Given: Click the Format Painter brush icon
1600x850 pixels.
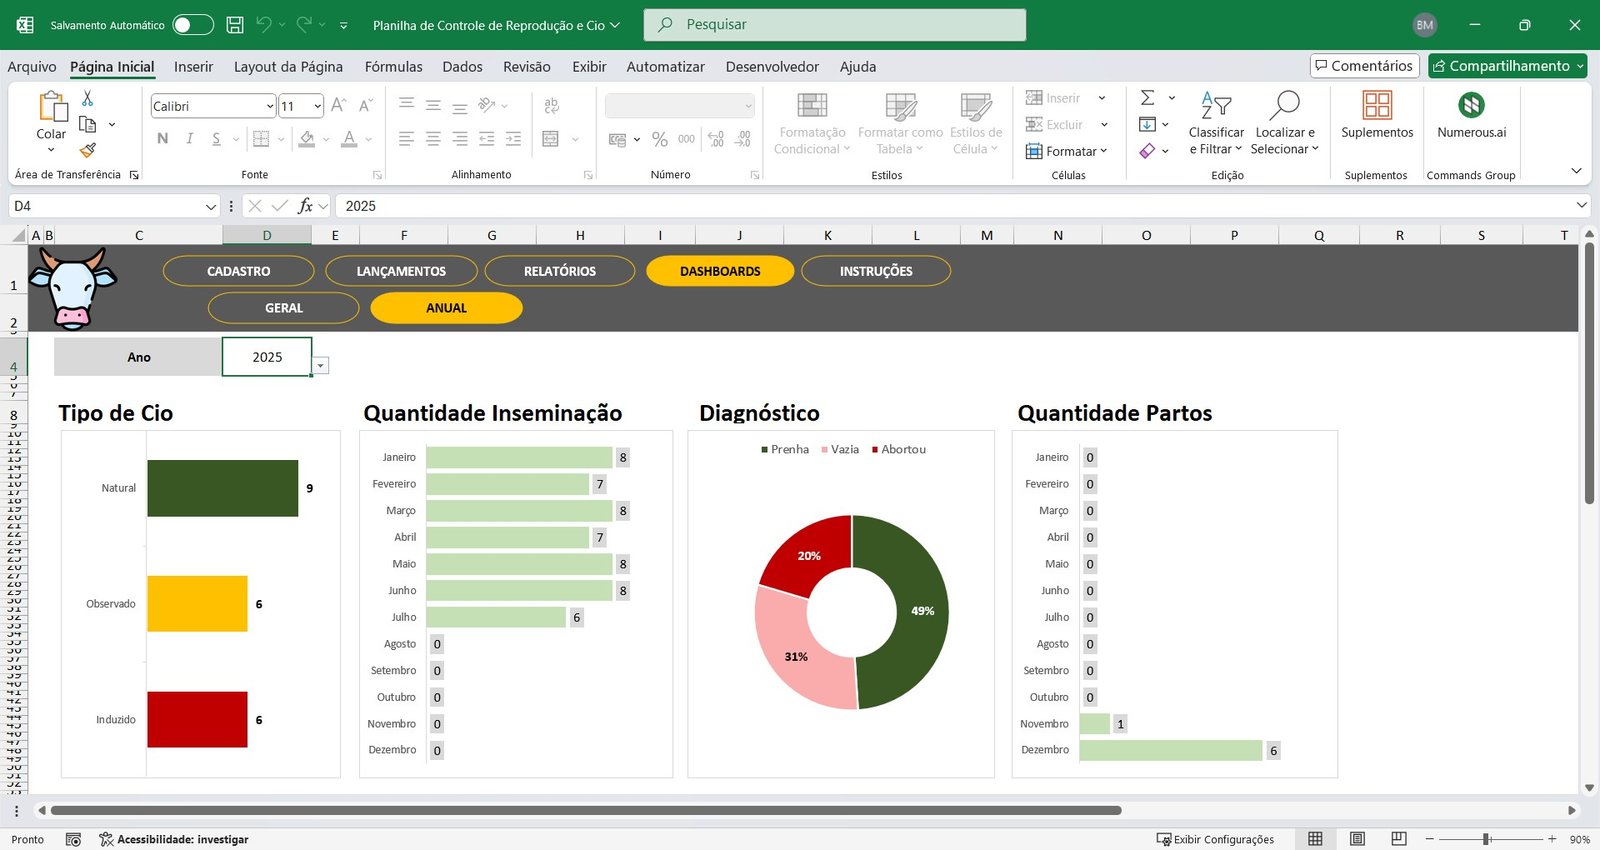Looking at the screenshot, I should pos(88,150).
